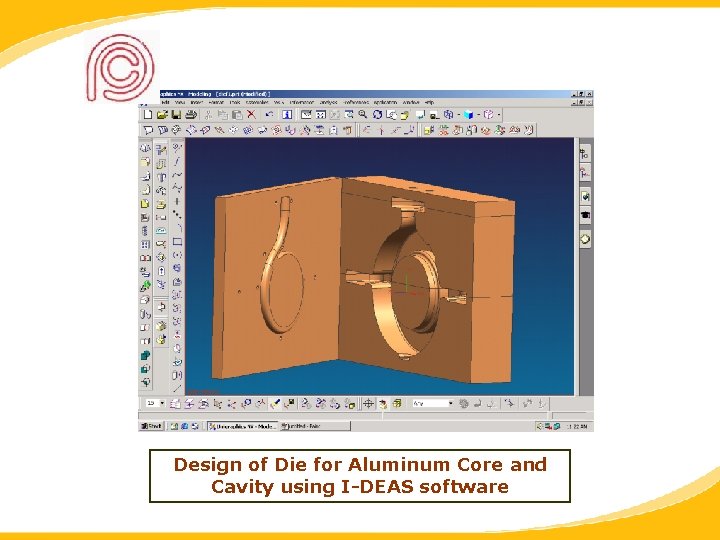Image resolution: width=720 pixels, height=540 pixels.
Task: Click the blue Information 'i' icon
Action: [x=287, y=114]
